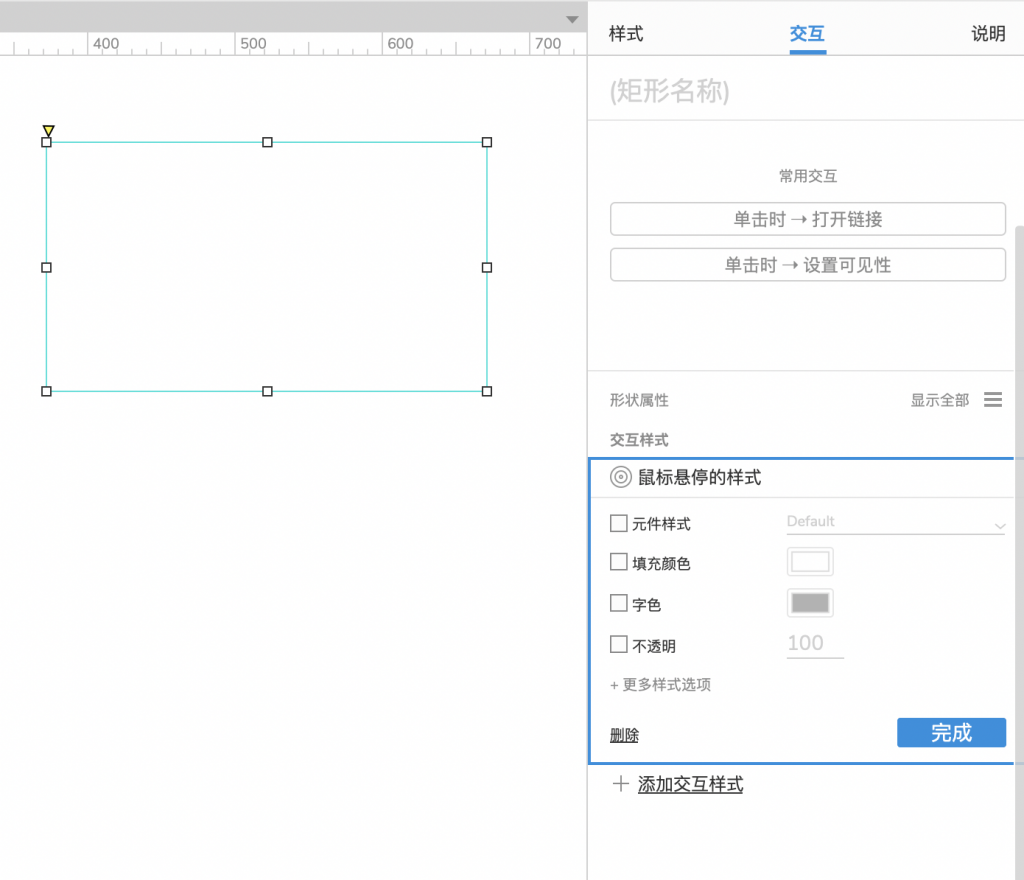Click the target icon beside 鼠标悬停的样式

[620, 478]
